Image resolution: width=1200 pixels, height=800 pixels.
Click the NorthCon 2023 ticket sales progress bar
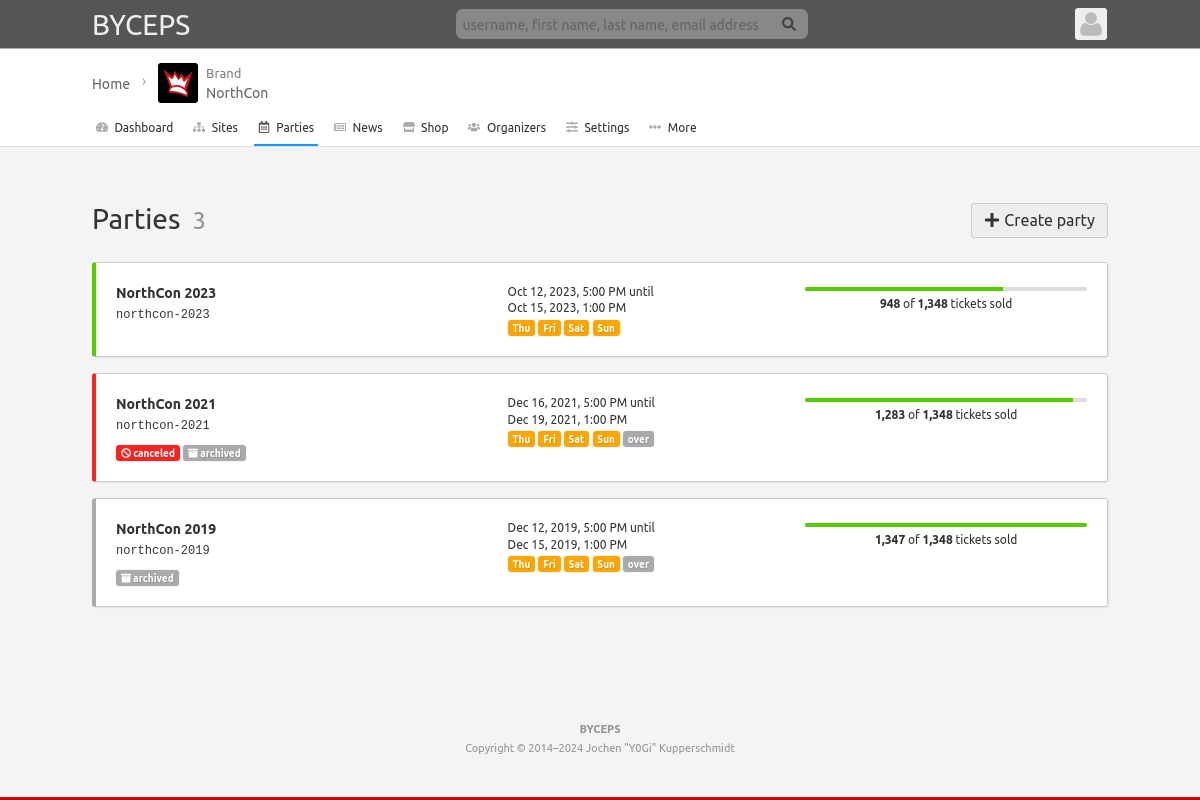tap(945, 289)
